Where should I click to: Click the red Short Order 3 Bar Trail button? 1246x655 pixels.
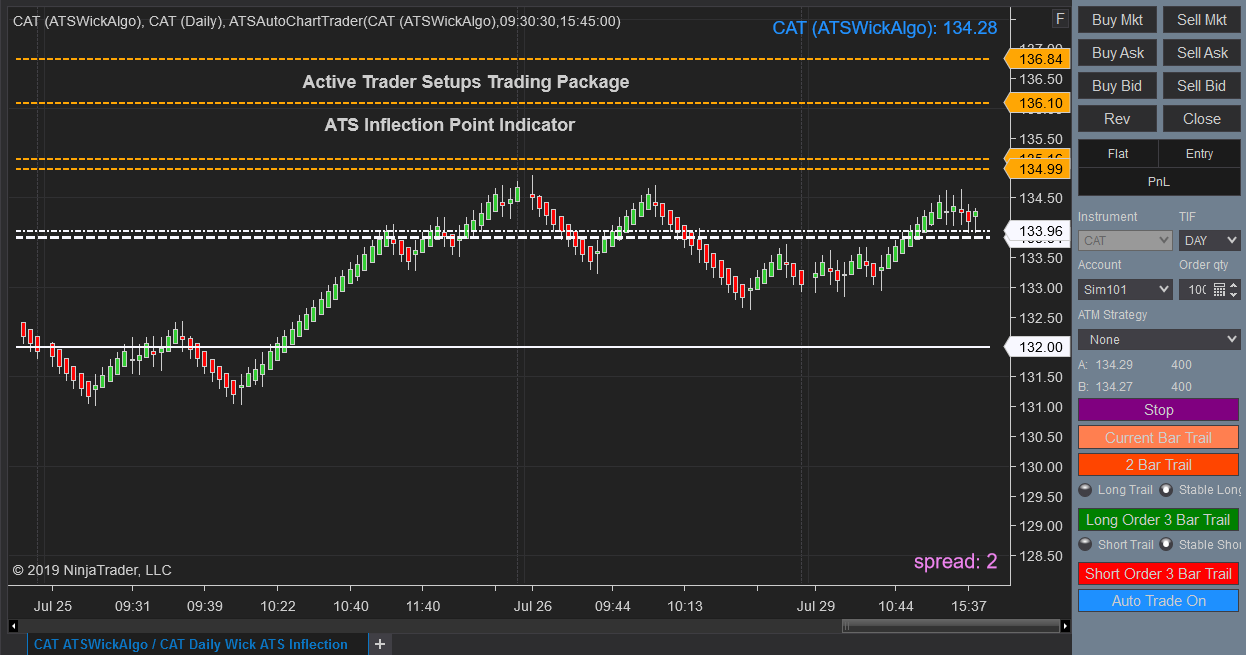[1159, 574]
